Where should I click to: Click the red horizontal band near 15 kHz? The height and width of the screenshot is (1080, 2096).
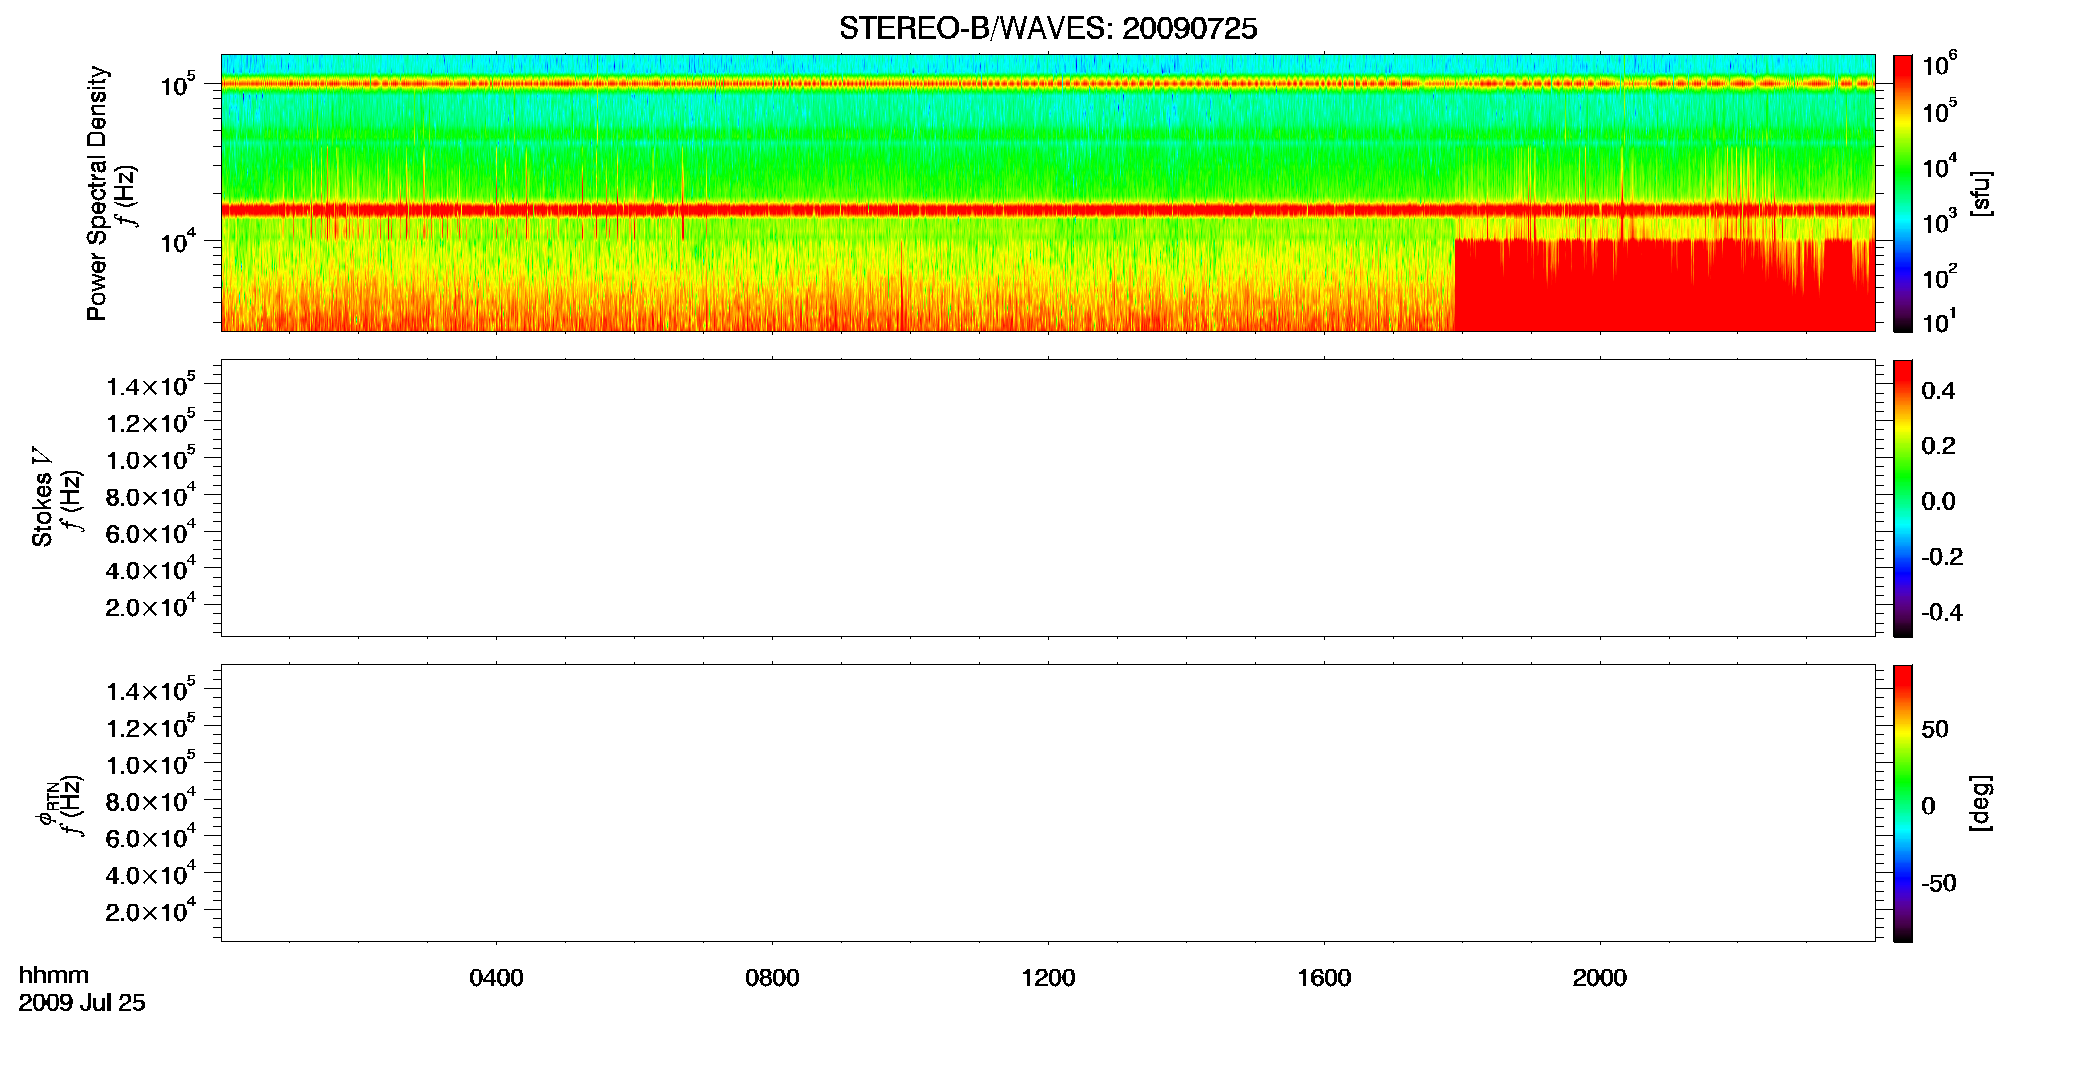coord(1048,210)
